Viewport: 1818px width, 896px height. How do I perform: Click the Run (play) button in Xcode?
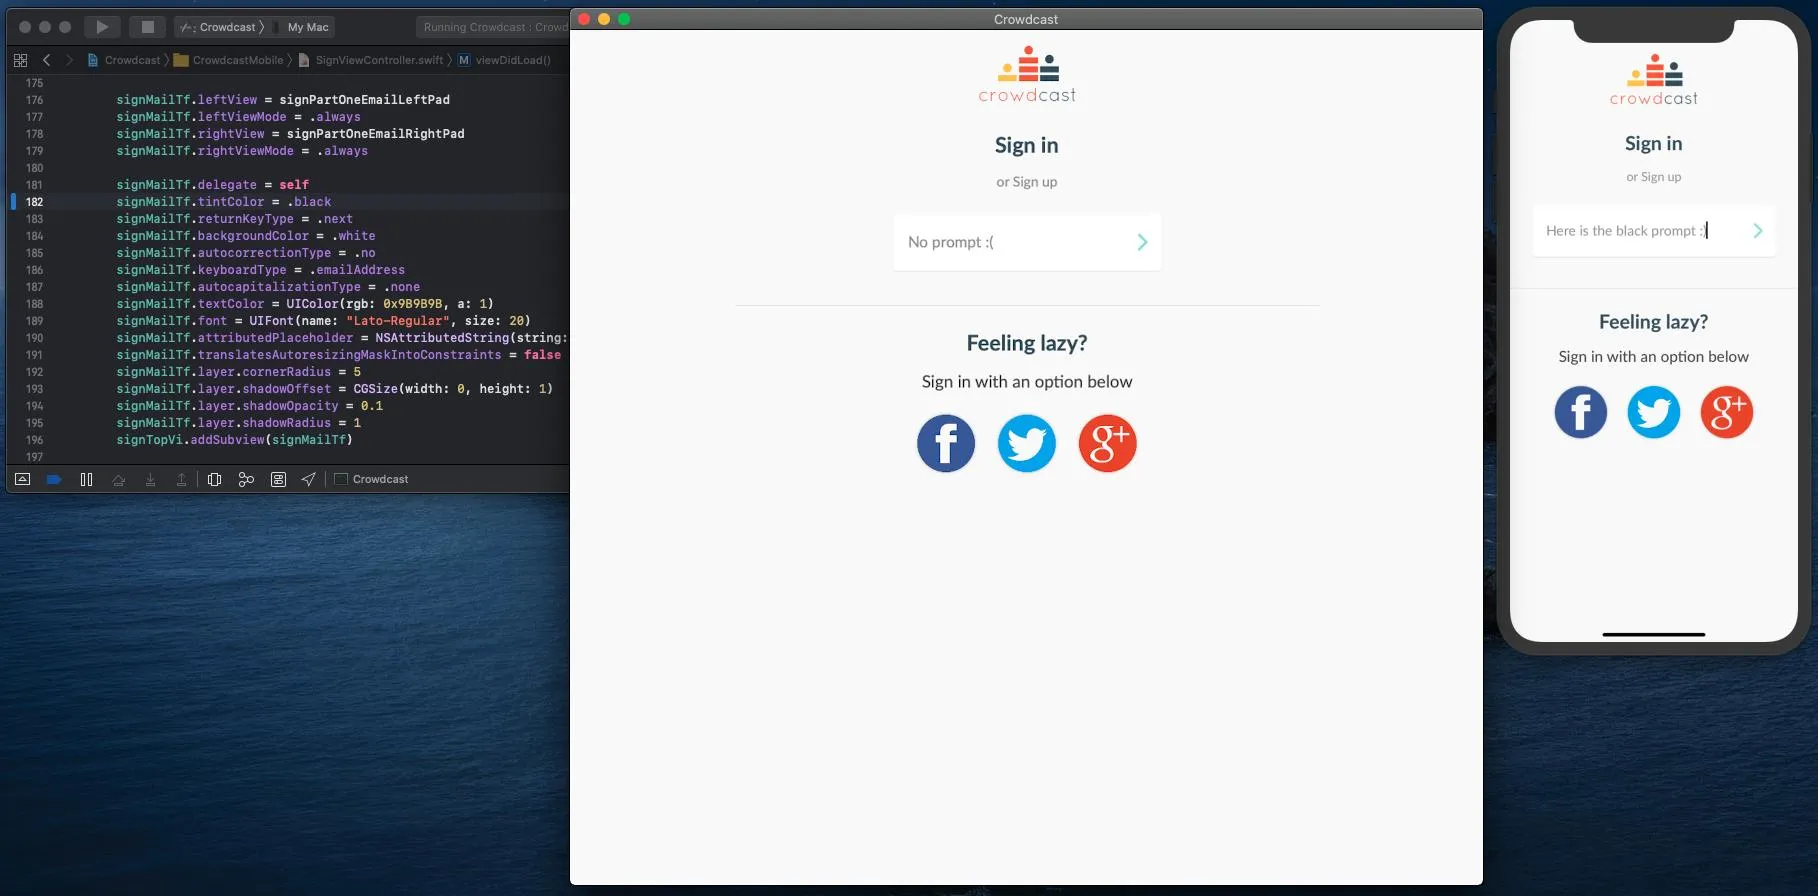coord(102,27)
